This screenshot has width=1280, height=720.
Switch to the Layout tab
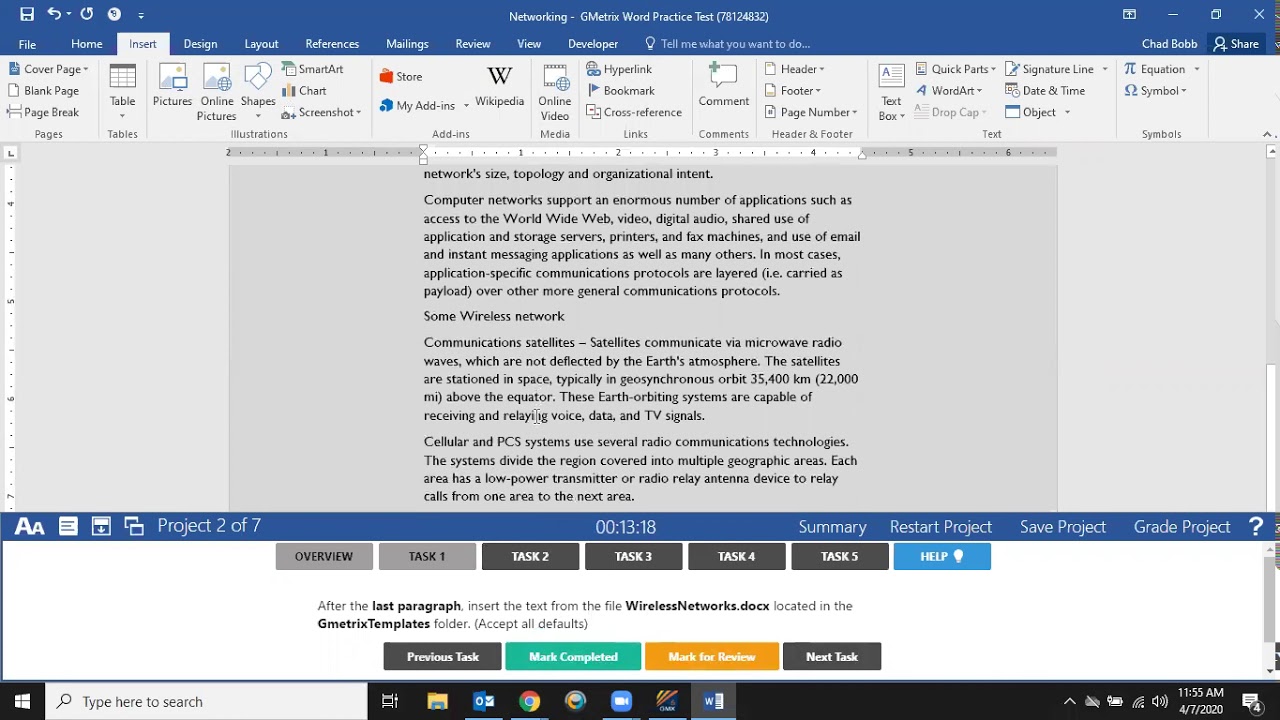(x=261, y=44)
